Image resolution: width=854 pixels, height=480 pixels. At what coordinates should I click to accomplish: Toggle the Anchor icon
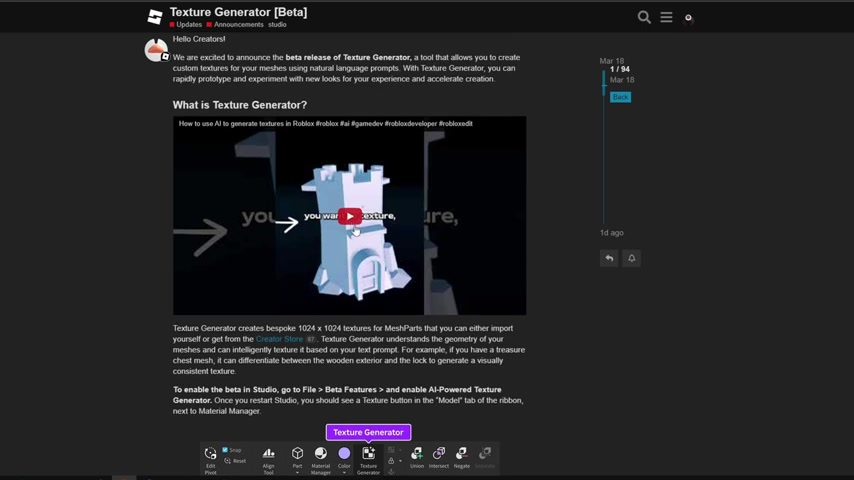(391, 471)
